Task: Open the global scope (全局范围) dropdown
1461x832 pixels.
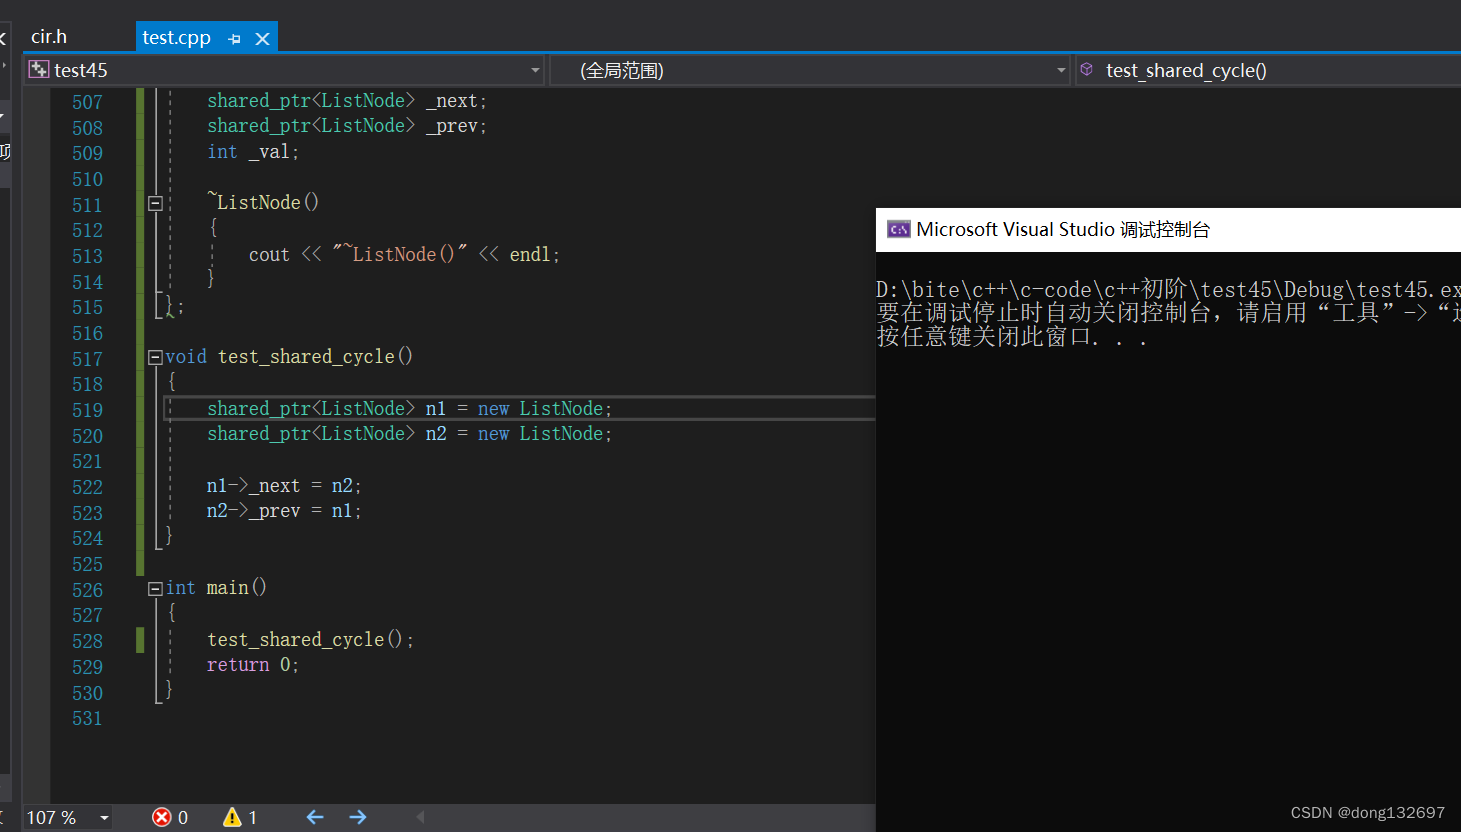Action: [1061, 70]
